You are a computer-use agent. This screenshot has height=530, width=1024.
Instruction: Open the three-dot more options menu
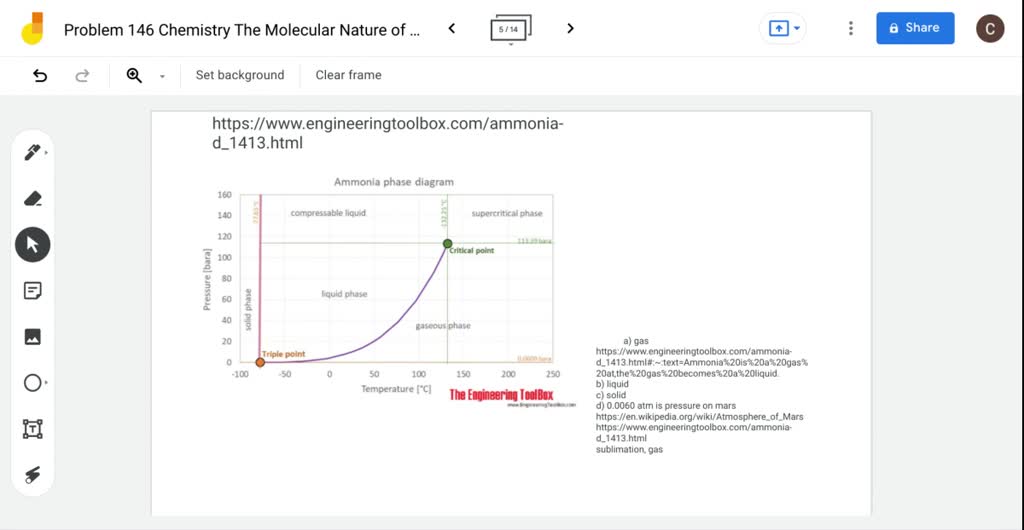point(851,28)
